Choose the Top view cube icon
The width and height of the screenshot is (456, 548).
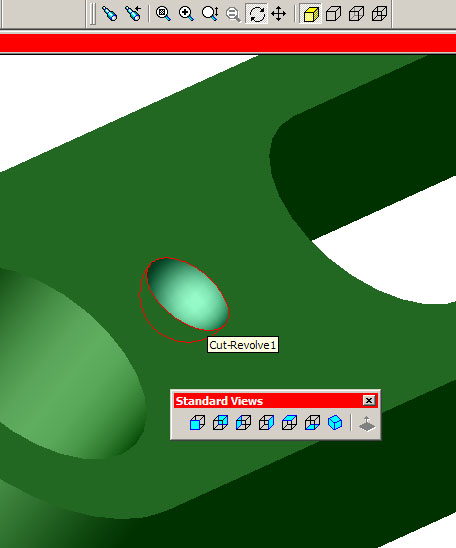[x=289, y=423]
